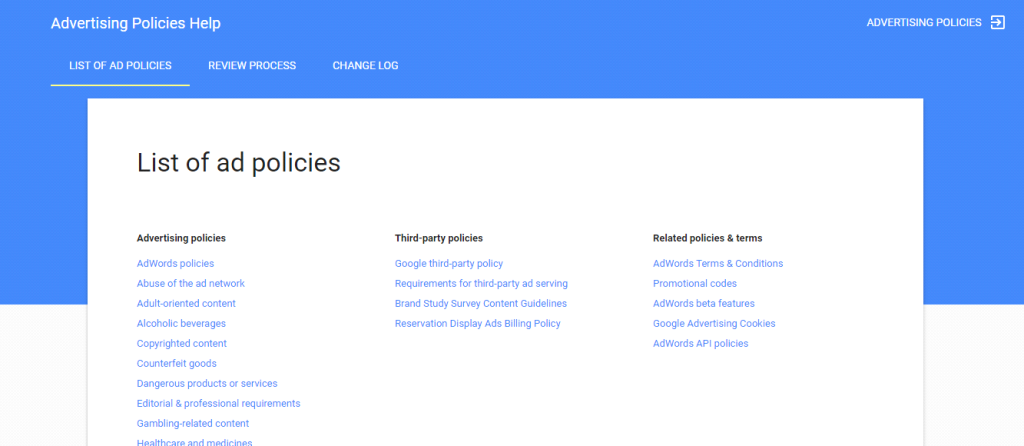
Task: Click Requirements for third-party ad serving
Action: point(481,284)
